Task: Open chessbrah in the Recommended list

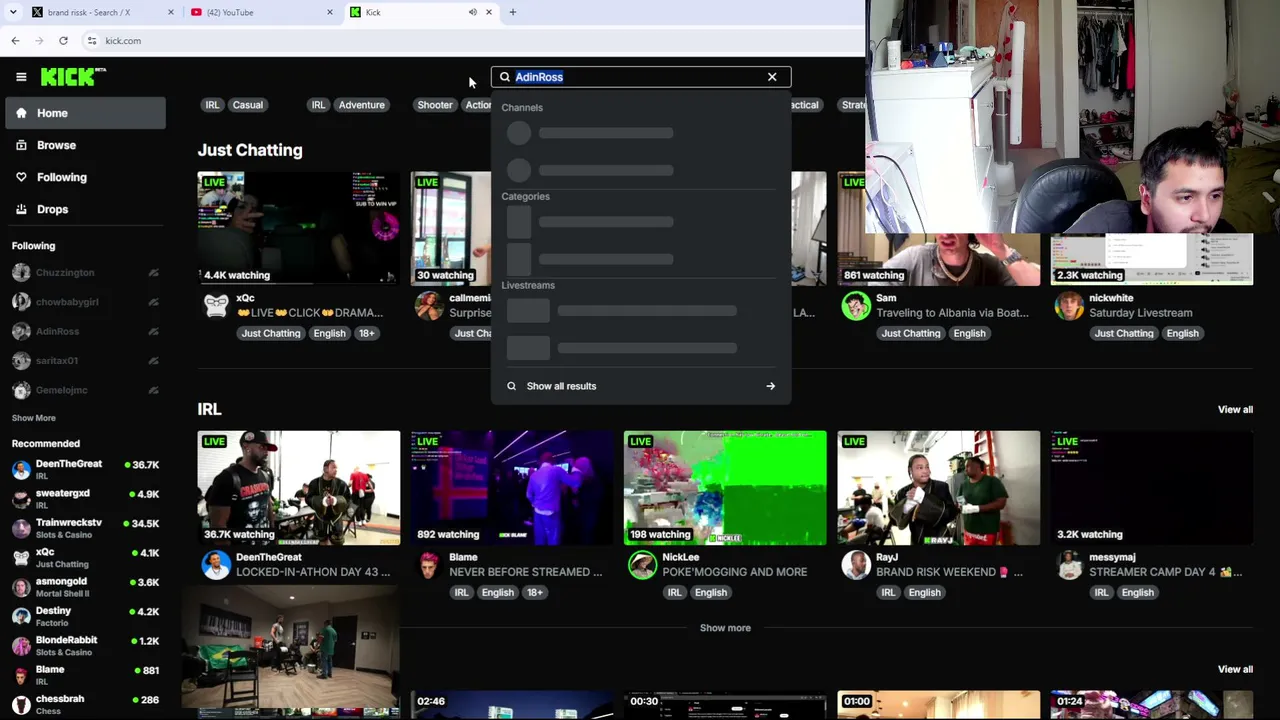Action: click(x=86, y=704)
